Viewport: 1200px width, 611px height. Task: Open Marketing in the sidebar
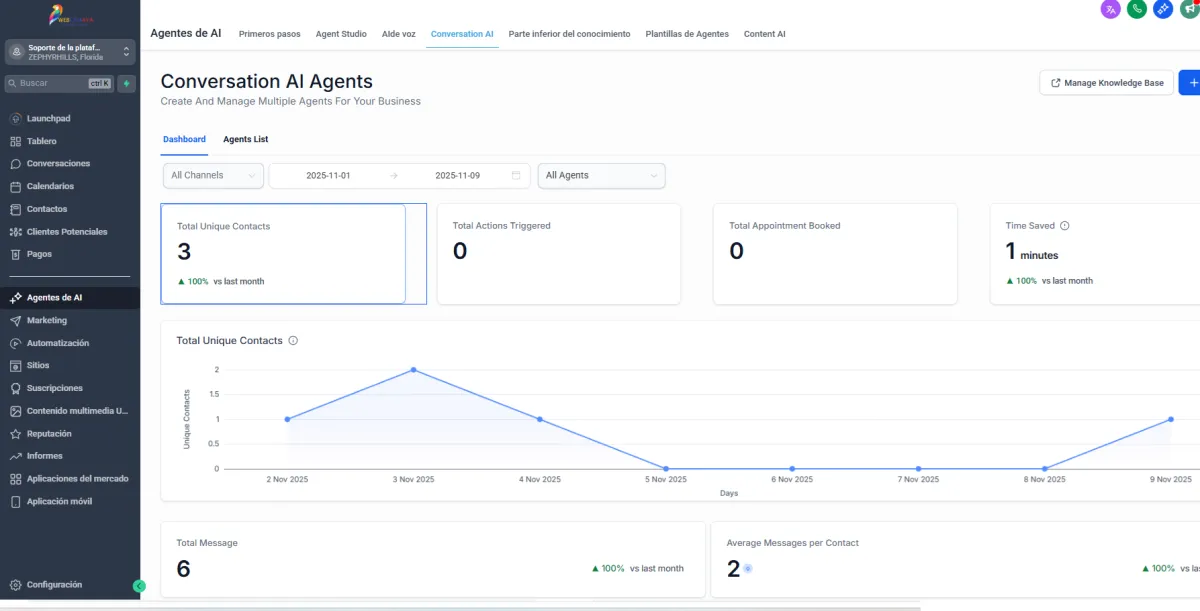click(x=46, y=321)
